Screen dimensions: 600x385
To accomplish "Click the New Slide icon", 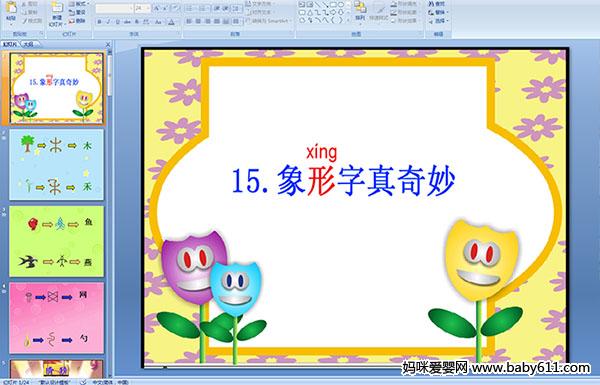I will tap(57, 13).
